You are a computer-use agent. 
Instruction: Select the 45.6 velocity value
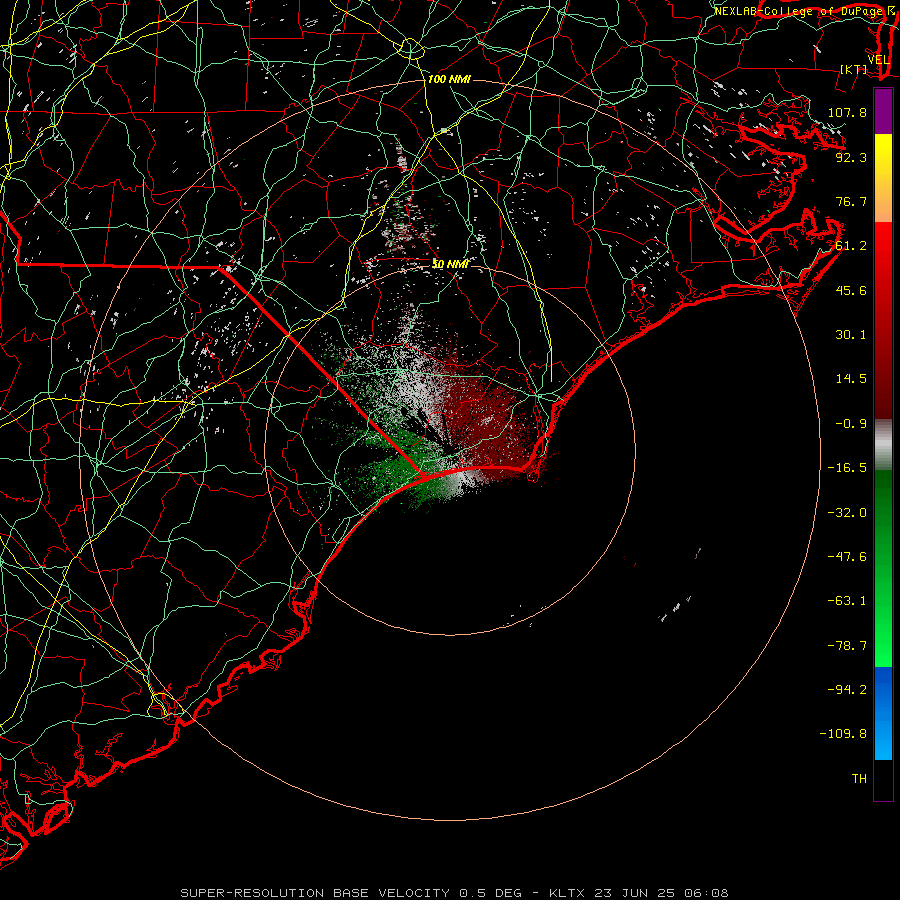click(x=851, y=290)
